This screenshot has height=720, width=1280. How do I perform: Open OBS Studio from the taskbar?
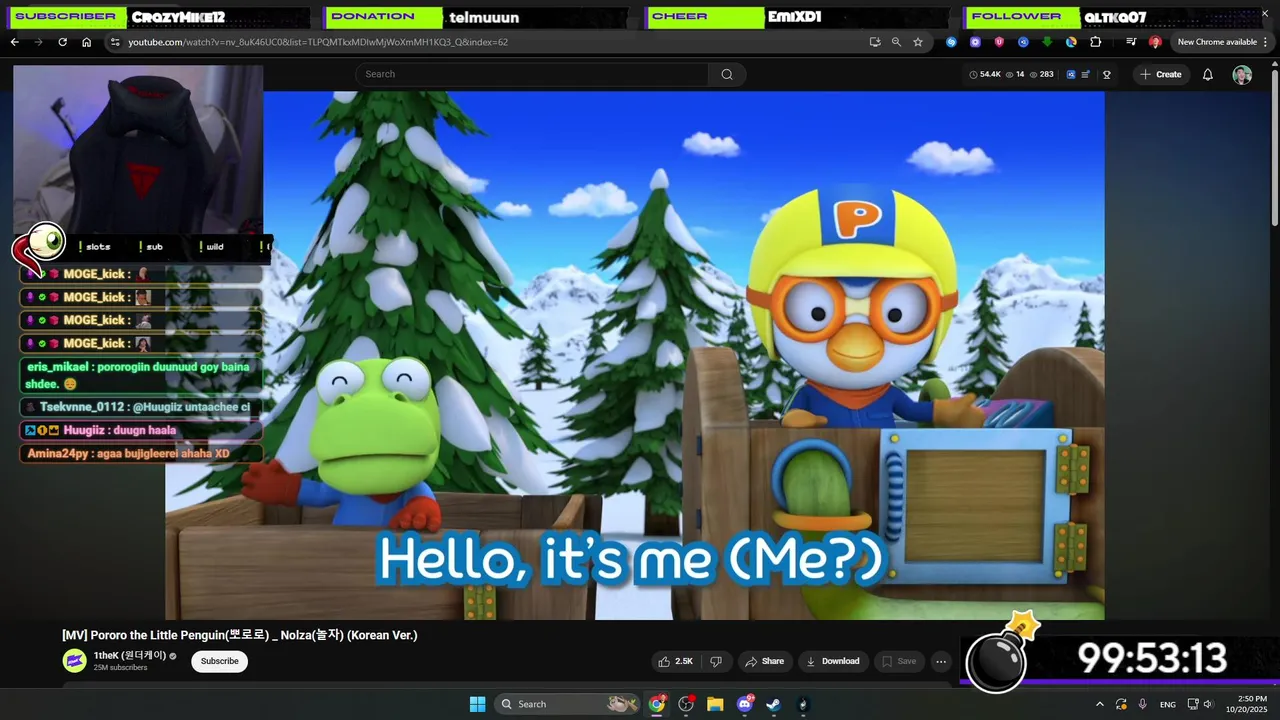pyautogui.click(x=686, y=704)
